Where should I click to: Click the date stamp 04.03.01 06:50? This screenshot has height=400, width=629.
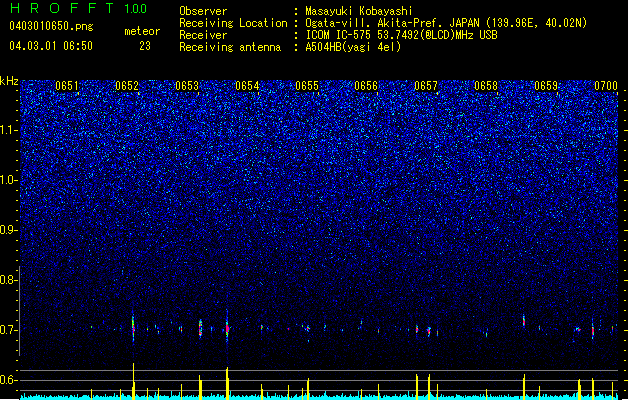coord(51,46)
